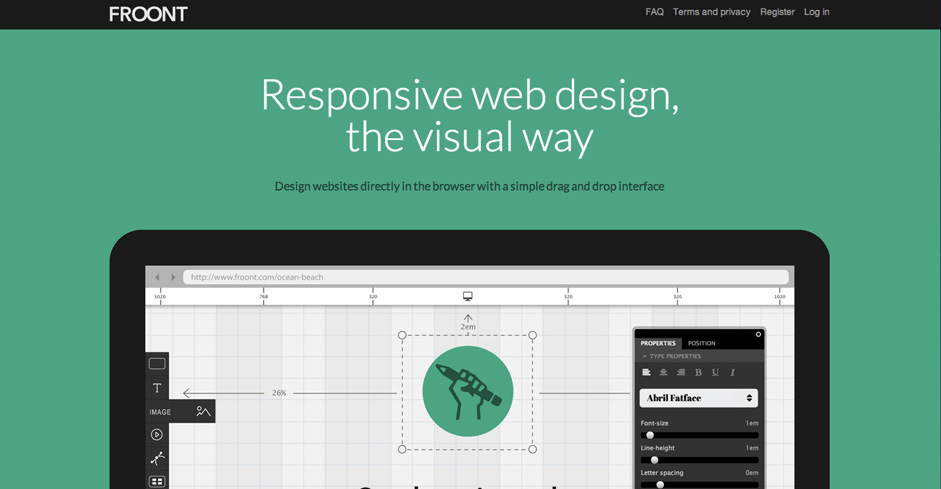The height and width of the screenshot is (489, 941).
Task: Align text center in Type Properties
Action: [663, 372]
